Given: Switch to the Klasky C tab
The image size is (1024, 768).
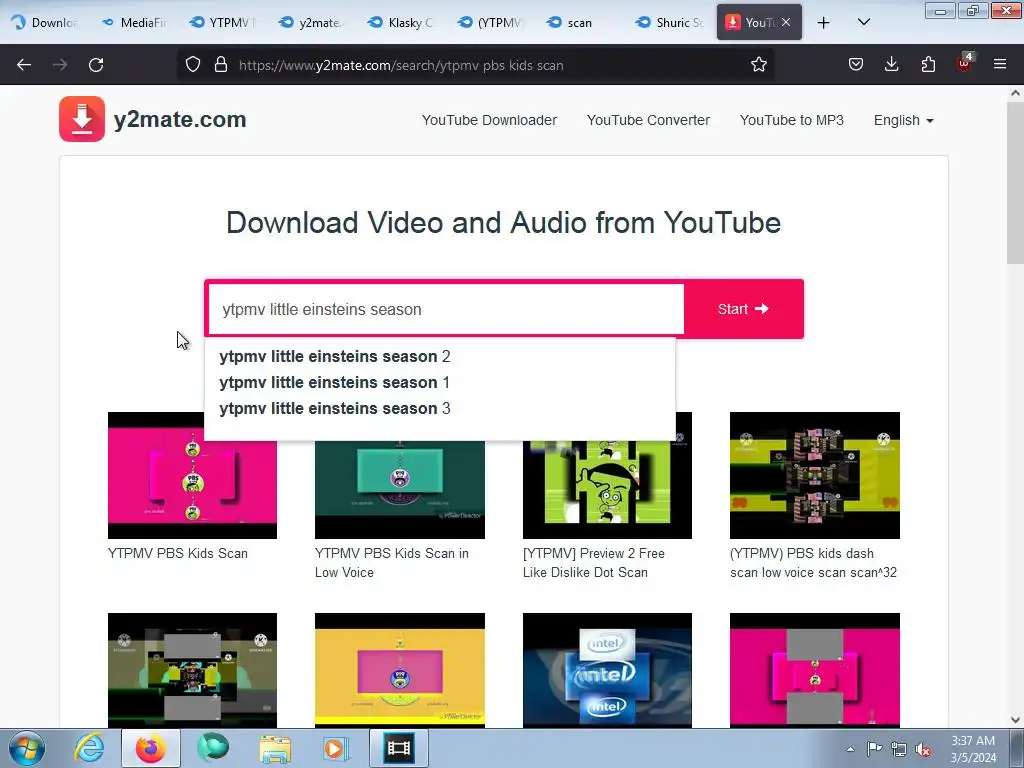Looking at the screenshot, I should 402,22.
